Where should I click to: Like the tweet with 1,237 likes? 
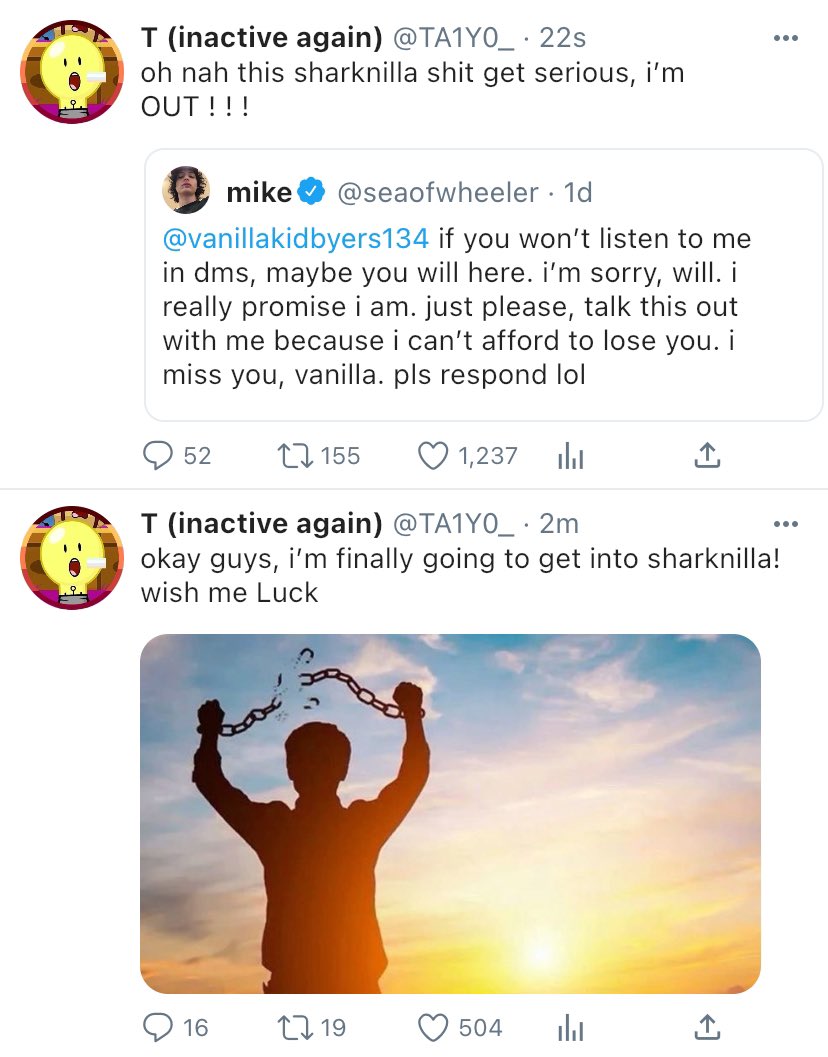click(432, 456)
